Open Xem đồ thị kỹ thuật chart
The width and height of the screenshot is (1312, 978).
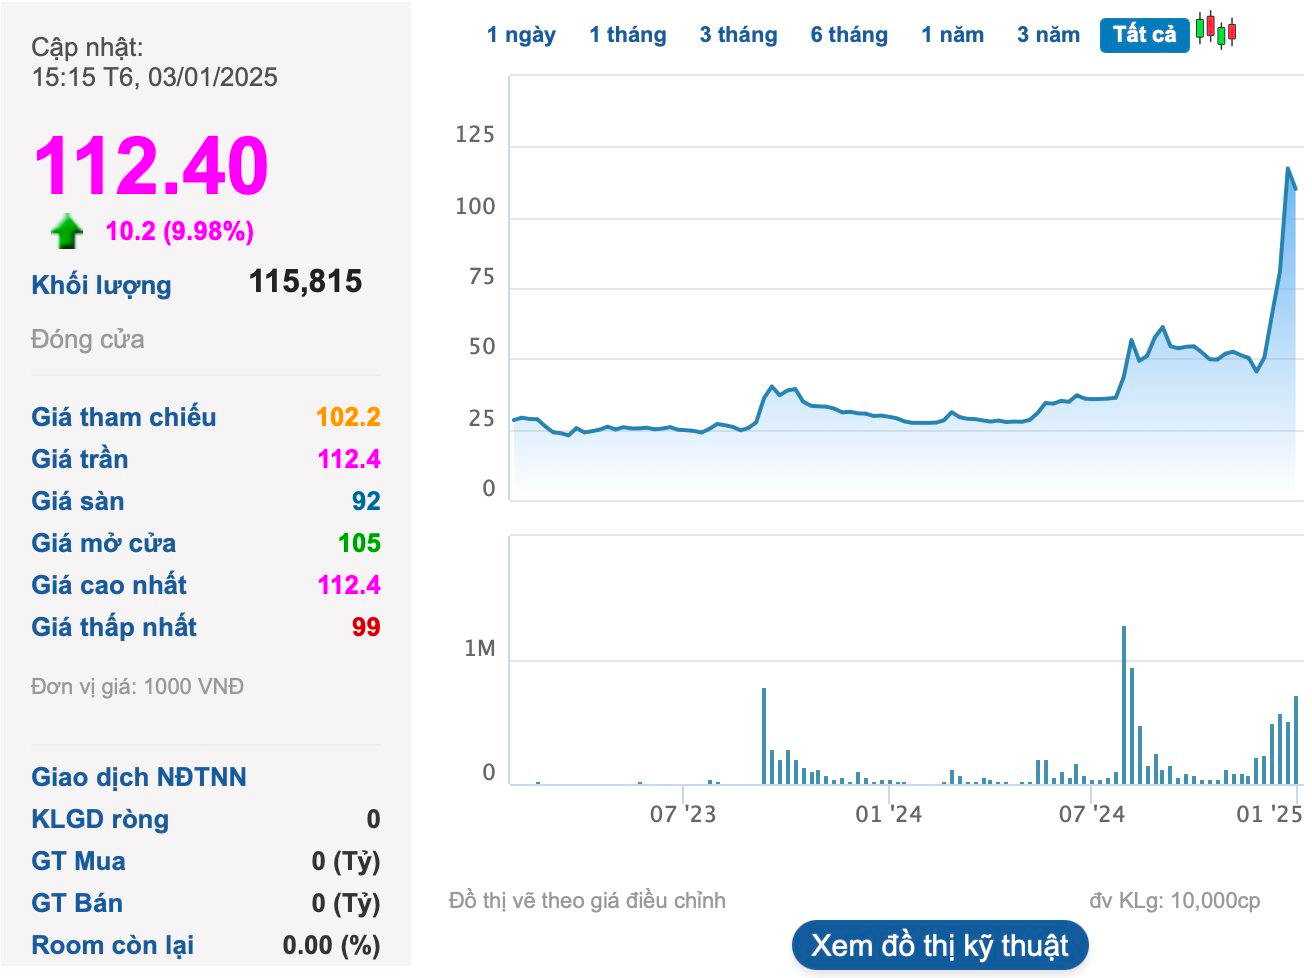(940, 945)
